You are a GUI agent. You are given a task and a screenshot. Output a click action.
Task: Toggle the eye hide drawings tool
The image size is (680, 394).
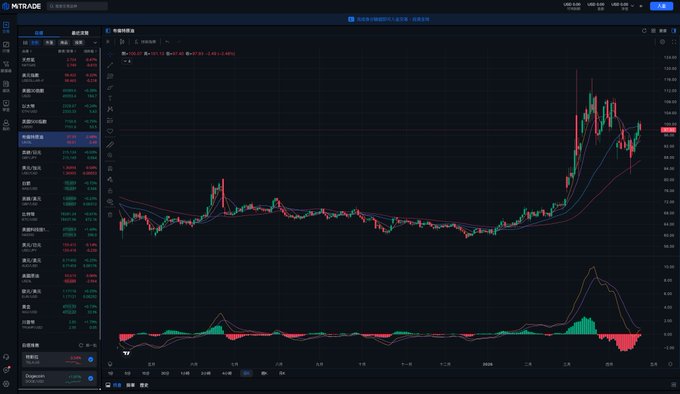pos(110,202)
